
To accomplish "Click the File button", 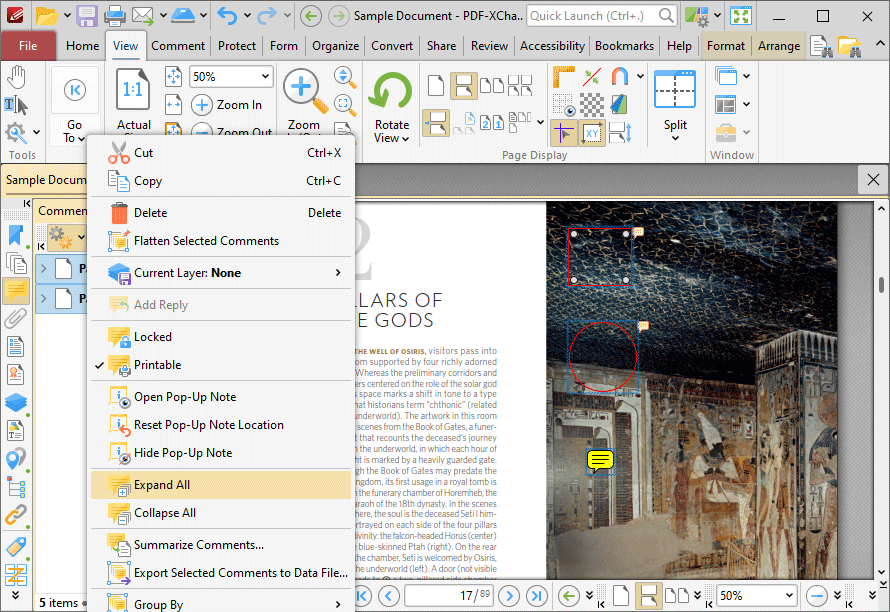I will click(x=28, y=46).
